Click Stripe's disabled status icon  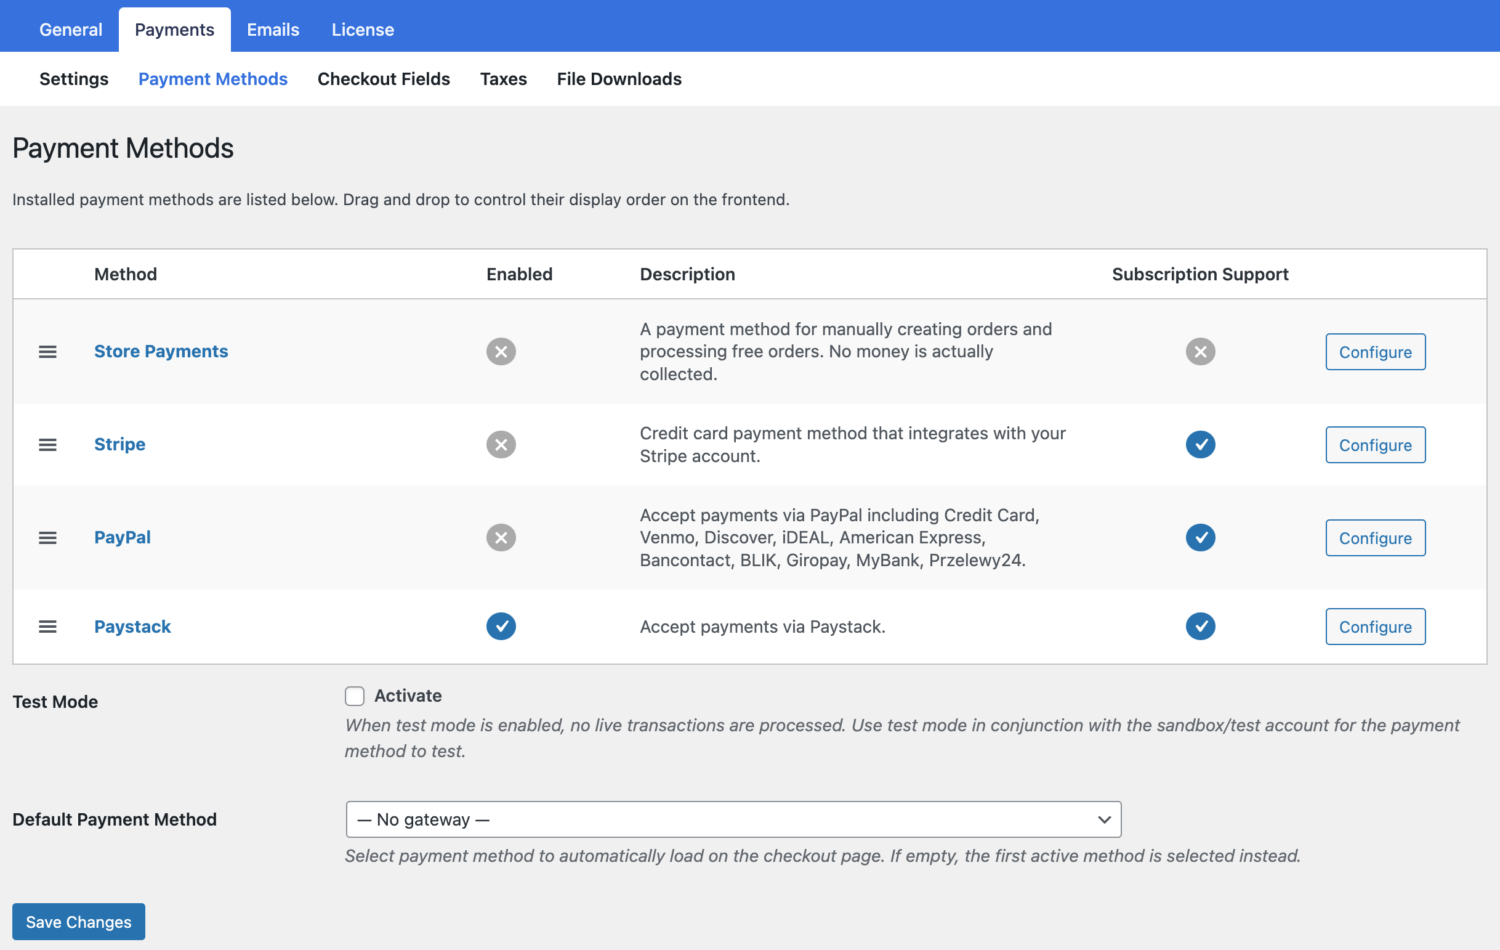pos(501,445)
